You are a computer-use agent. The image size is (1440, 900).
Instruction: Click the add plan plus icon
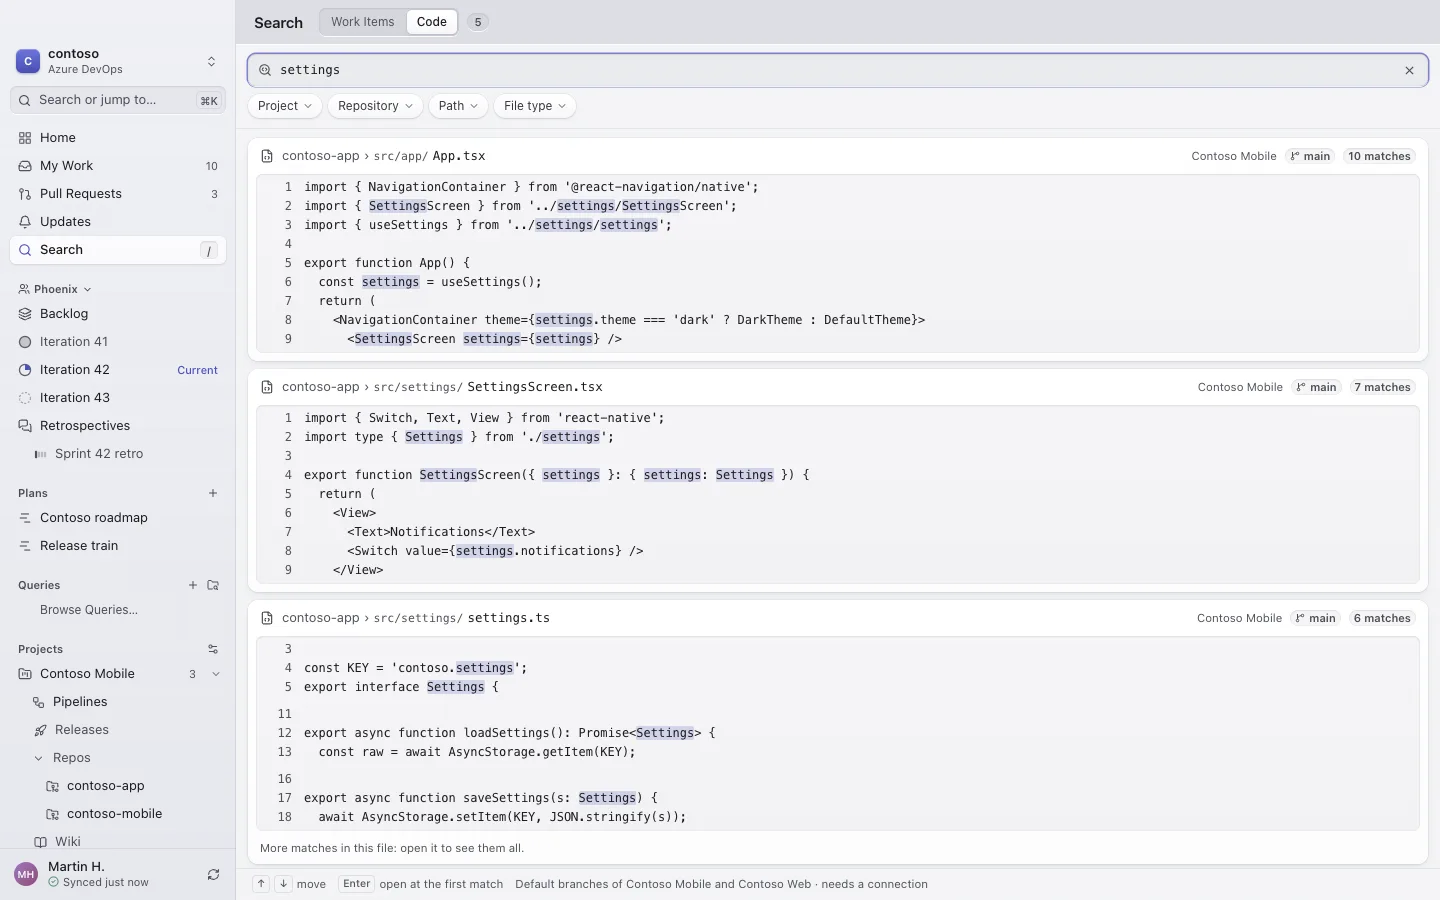pos(213,493)
